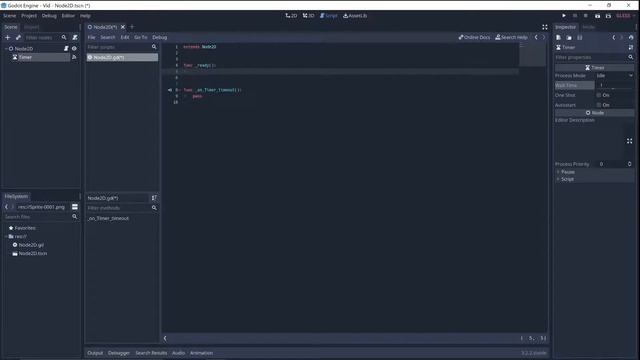Play the current scene
Screen dimensions: 640x360
(597, 16)
